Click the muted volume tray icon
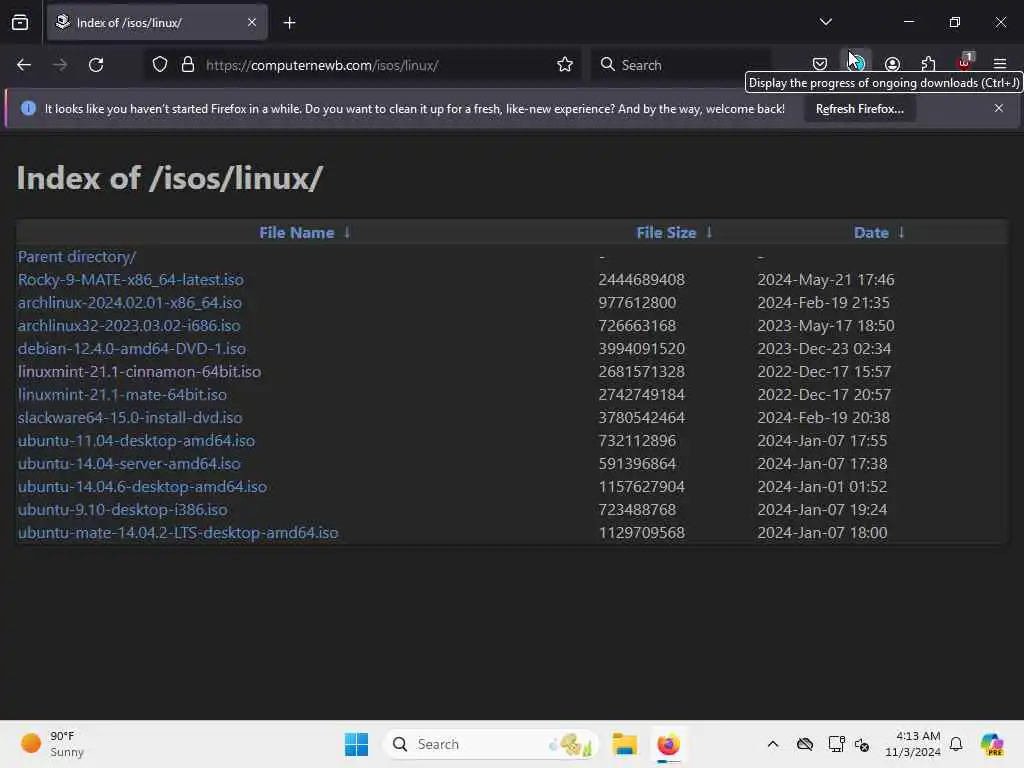Screen dimensions: 1024x768 coord(862,744)
